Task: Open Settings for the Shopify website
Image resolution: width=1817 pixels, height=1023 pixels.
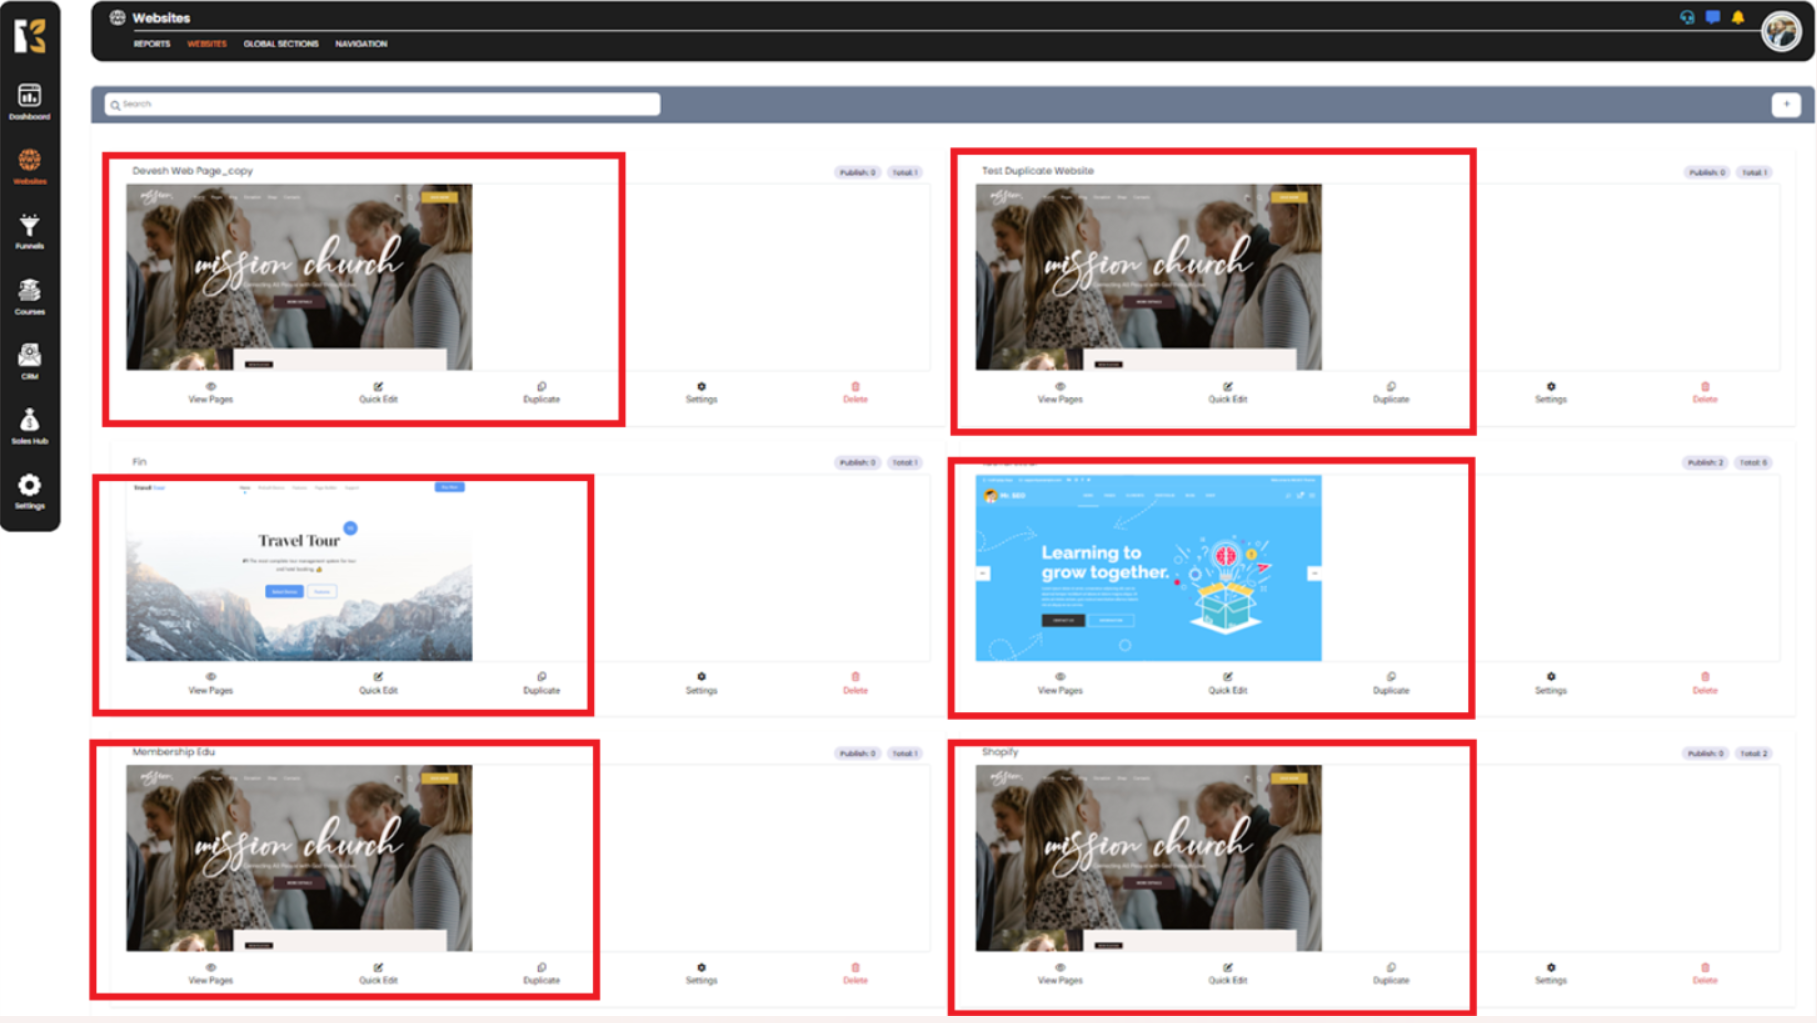Action: 1550,973
